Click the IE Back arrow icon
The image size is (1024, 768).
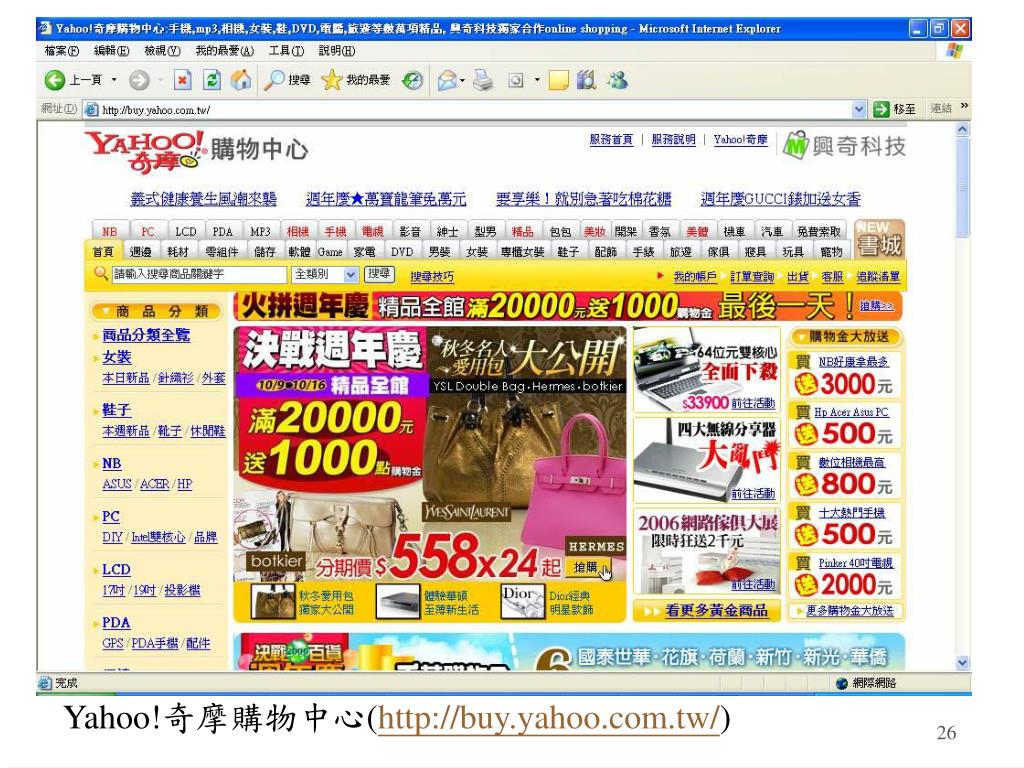pos(55,80)
